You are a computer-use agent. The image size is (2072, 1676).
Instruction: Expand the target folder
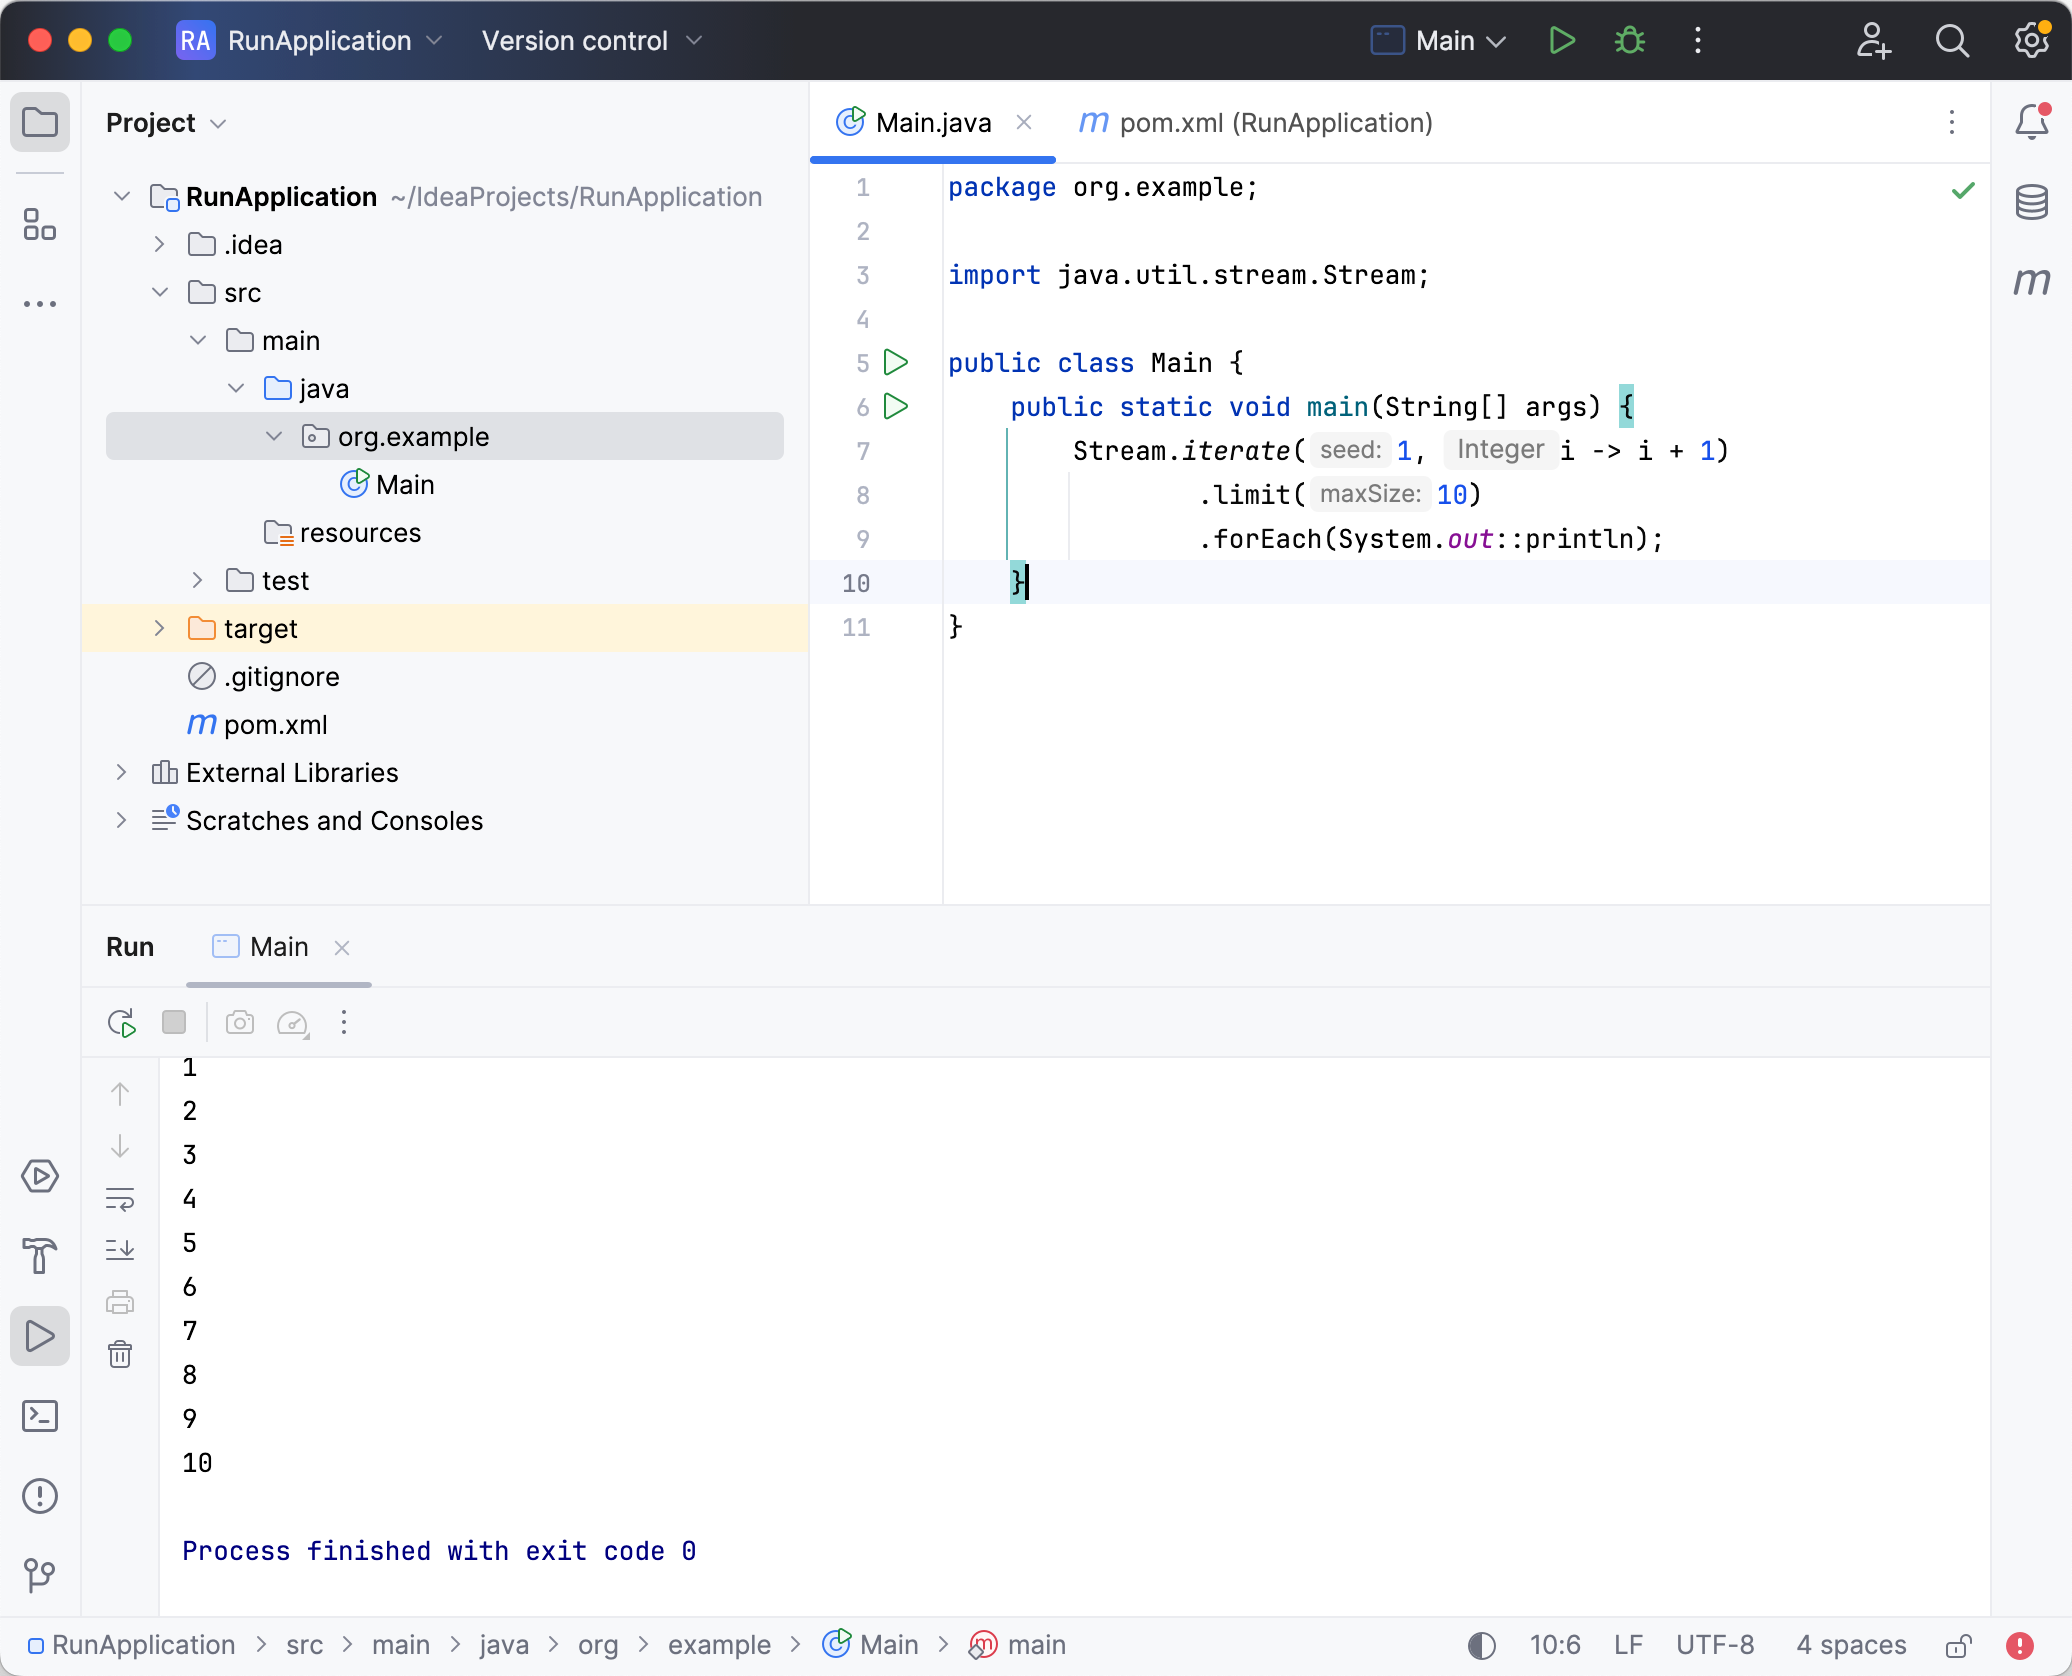click(159, 628)
